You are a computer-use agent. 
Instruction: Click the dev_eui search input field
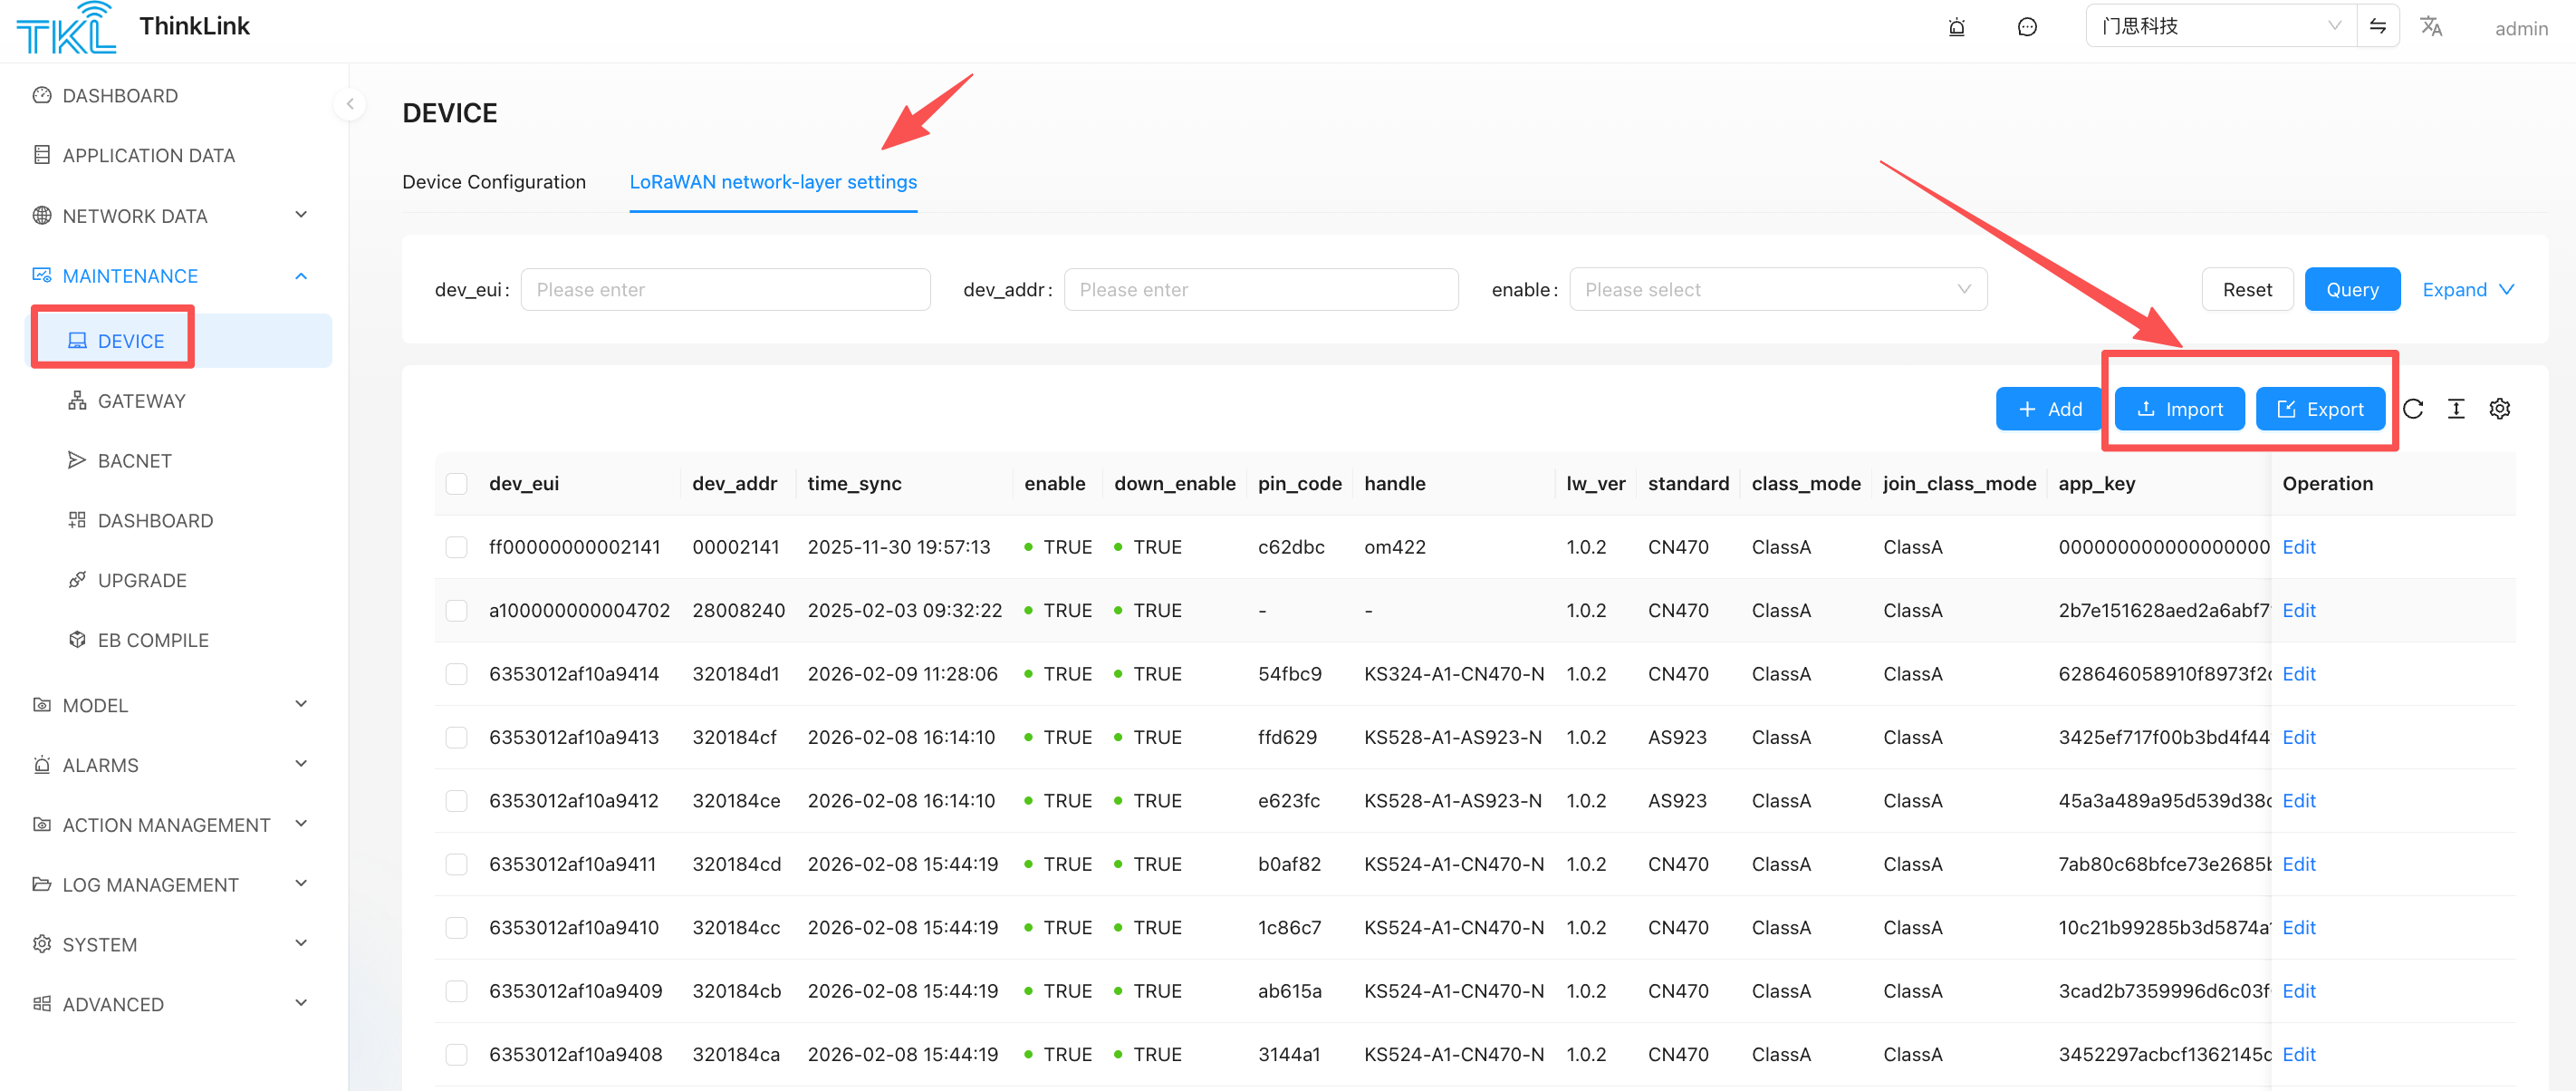coord(725,290)
